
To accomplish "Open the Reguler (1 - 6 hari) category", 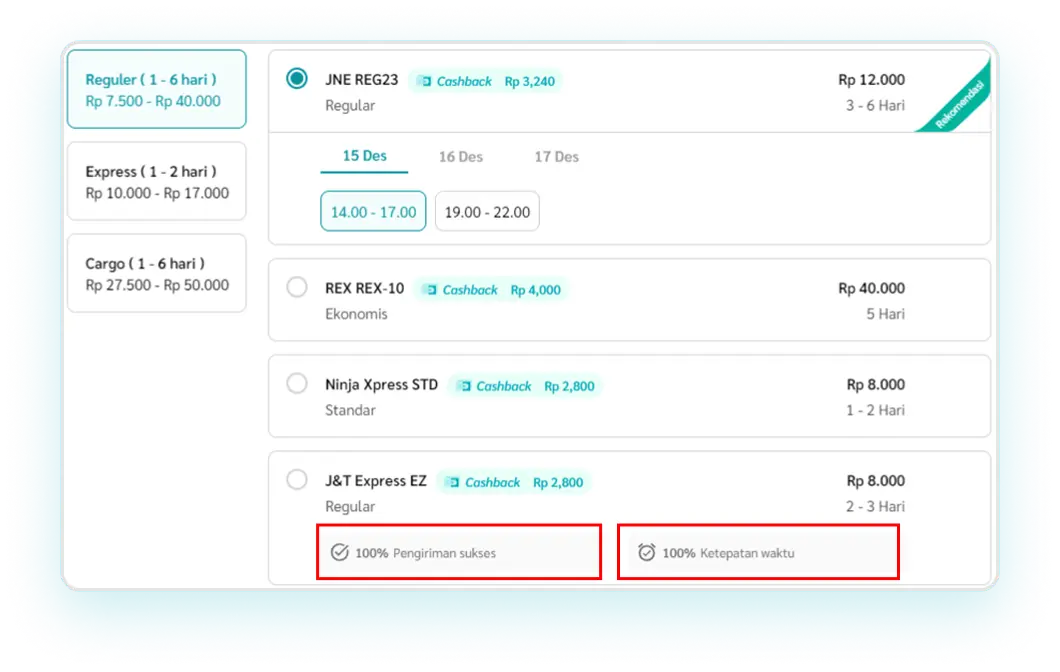I will (156, 90).
